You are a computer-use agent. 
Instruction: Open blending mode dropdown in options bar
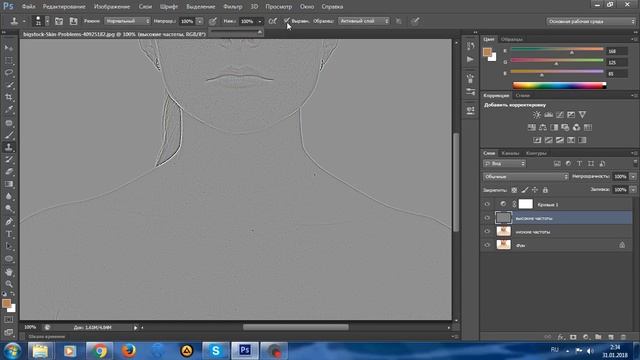(x=127, y=21)
